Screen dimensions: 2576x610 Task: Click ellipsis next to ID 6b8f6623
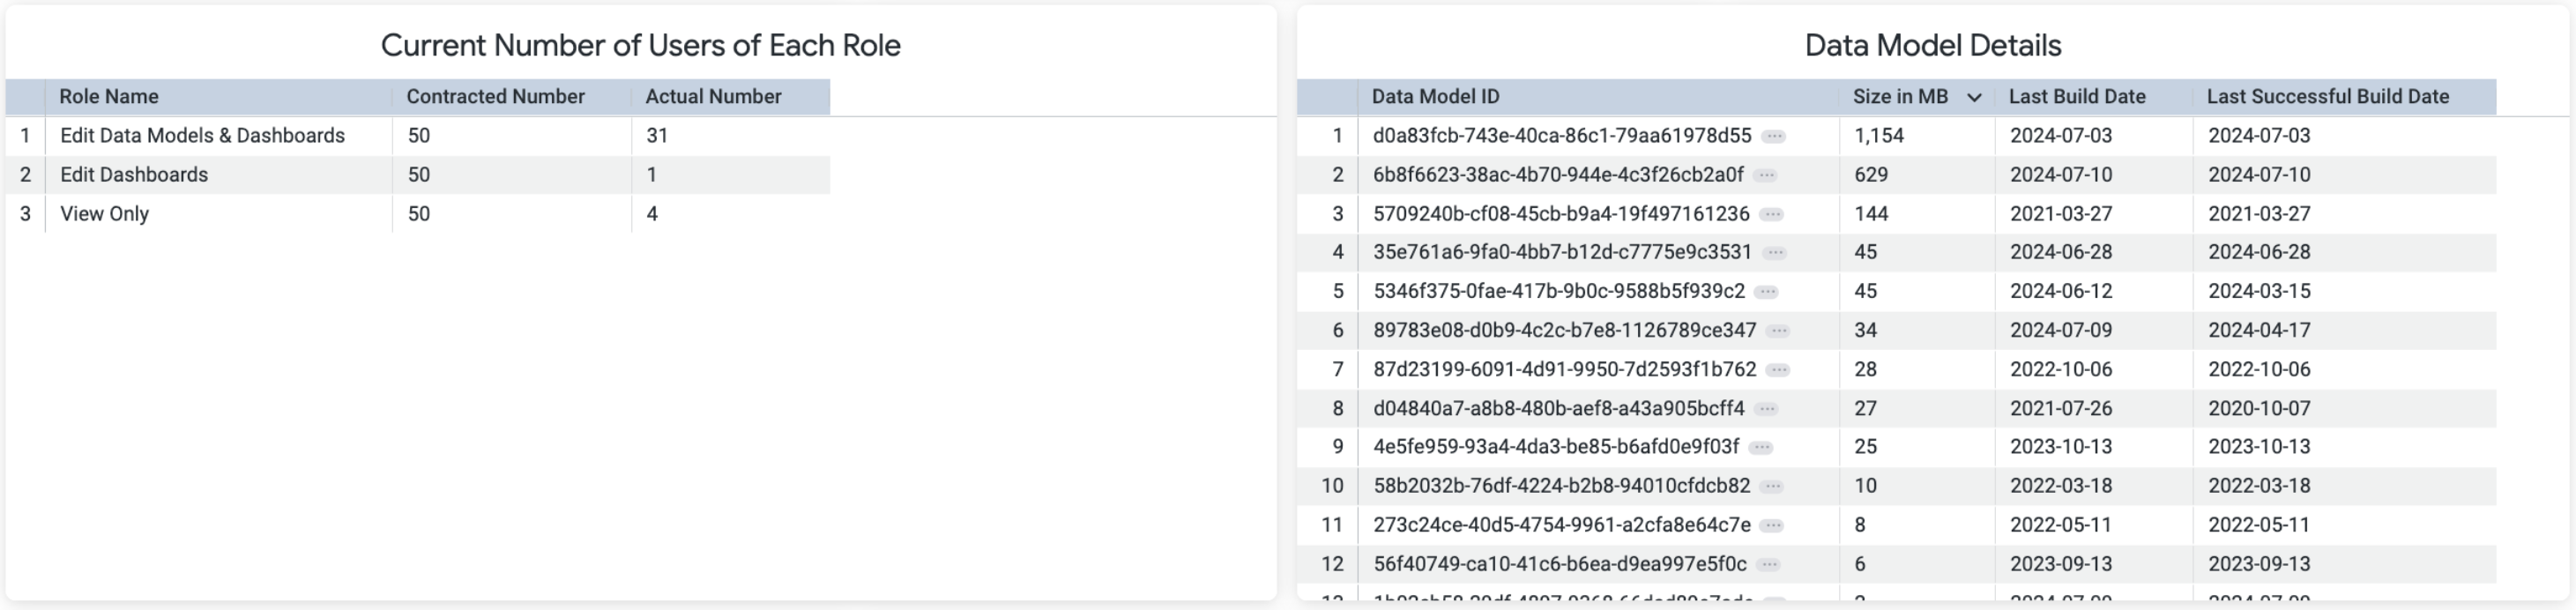pyautogui.click(x=1765, y=175)
